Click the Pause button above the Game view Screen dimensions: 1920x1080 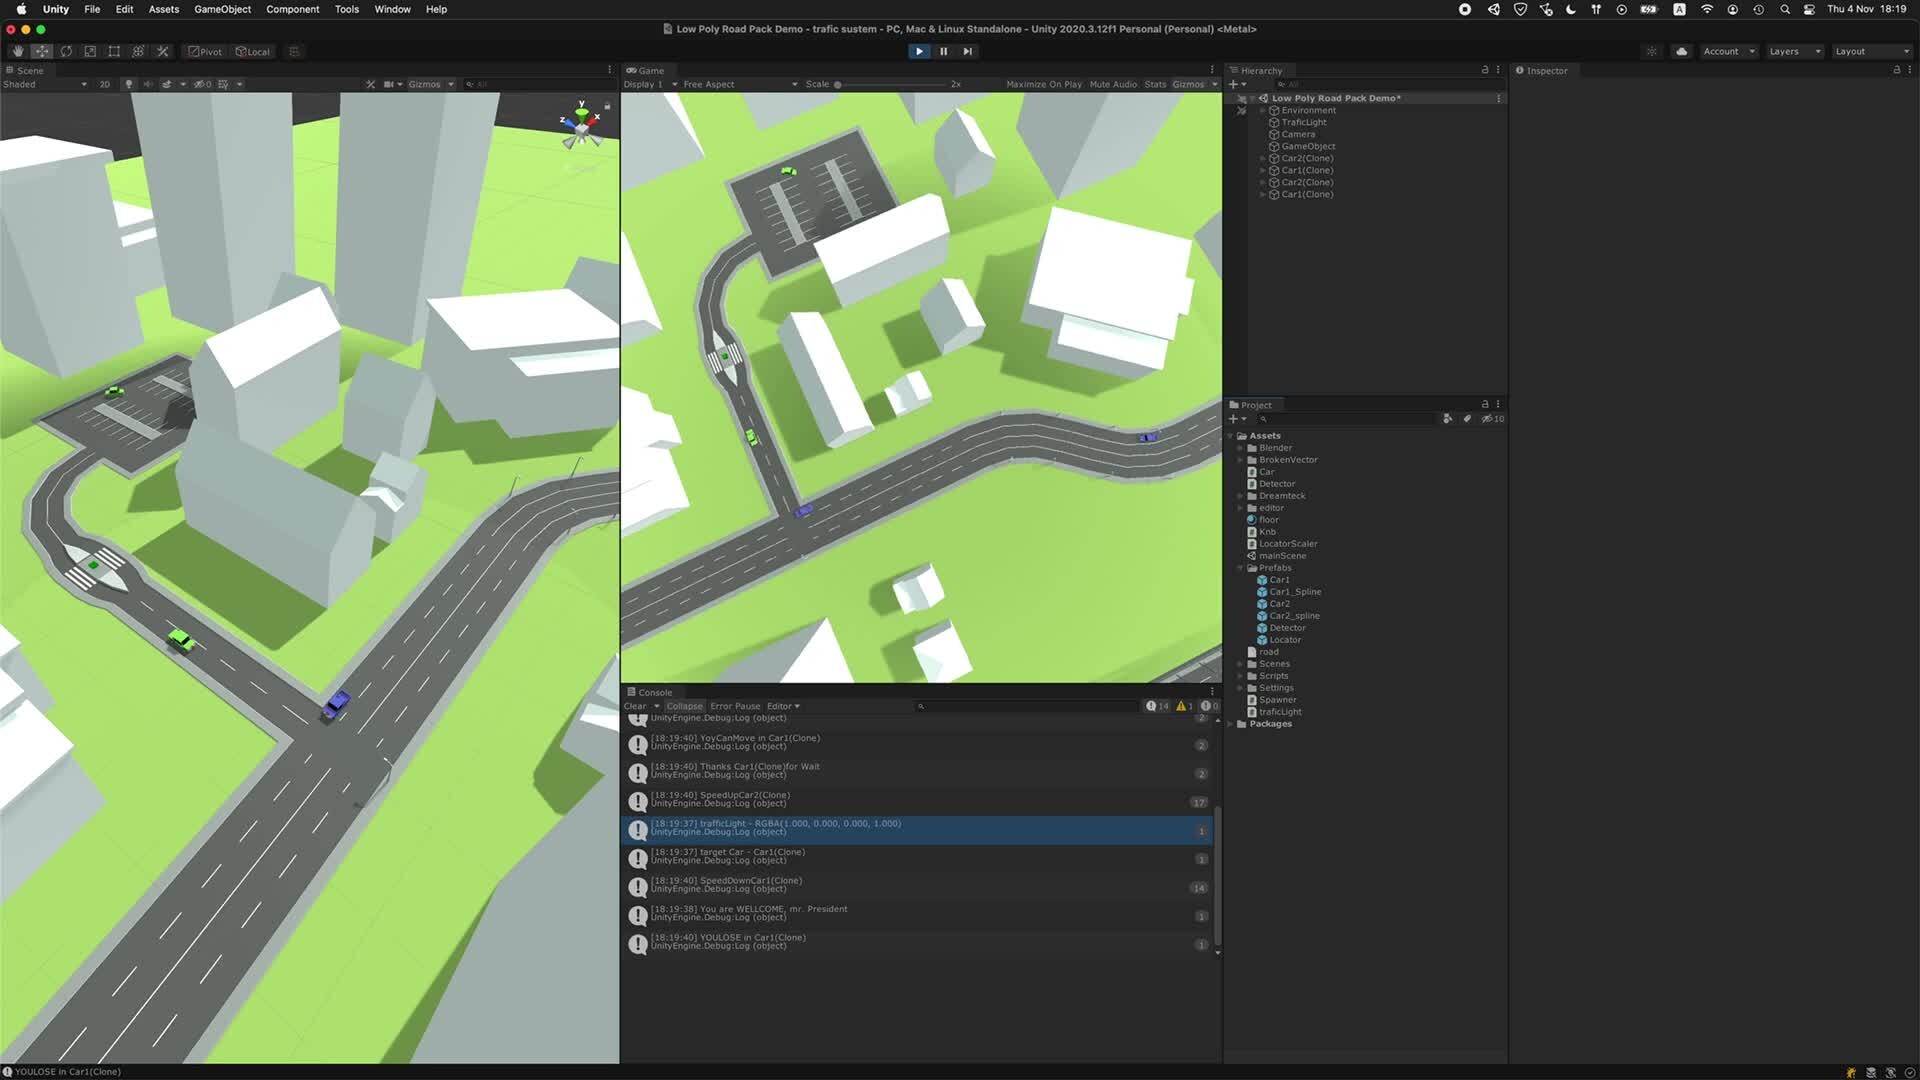943,51
